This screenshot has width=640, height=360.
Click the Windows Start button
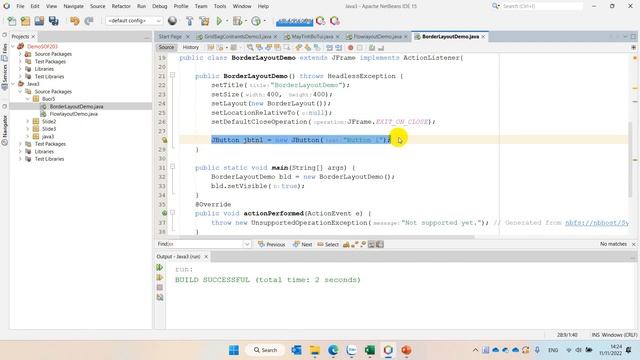point(234,350)
